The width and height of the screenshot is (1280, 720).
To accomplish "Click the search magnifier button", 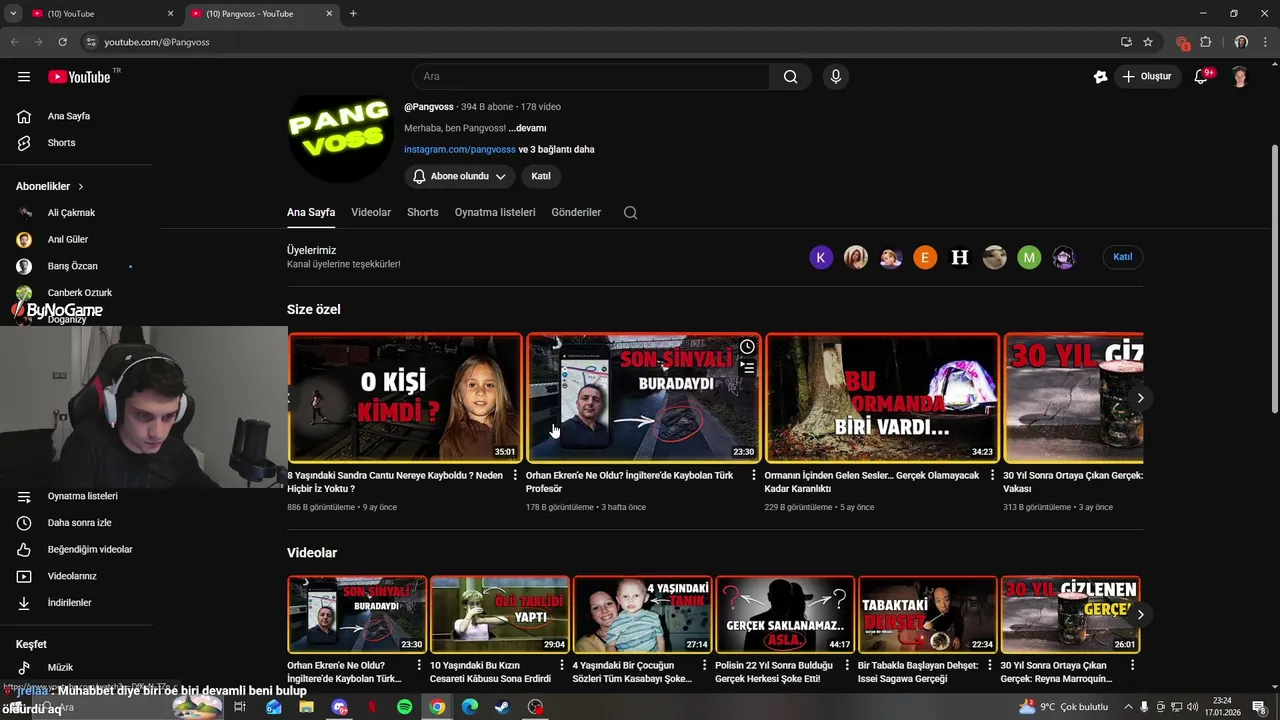I will [x=790, y=77].
